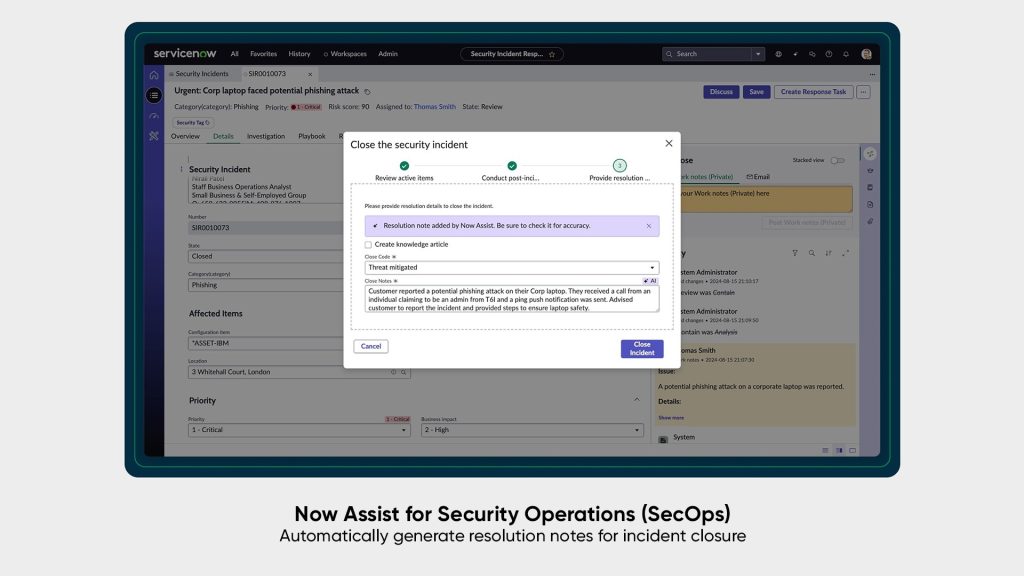
Task: Favorite the Security Incident Response star
Action: (552, 54)
